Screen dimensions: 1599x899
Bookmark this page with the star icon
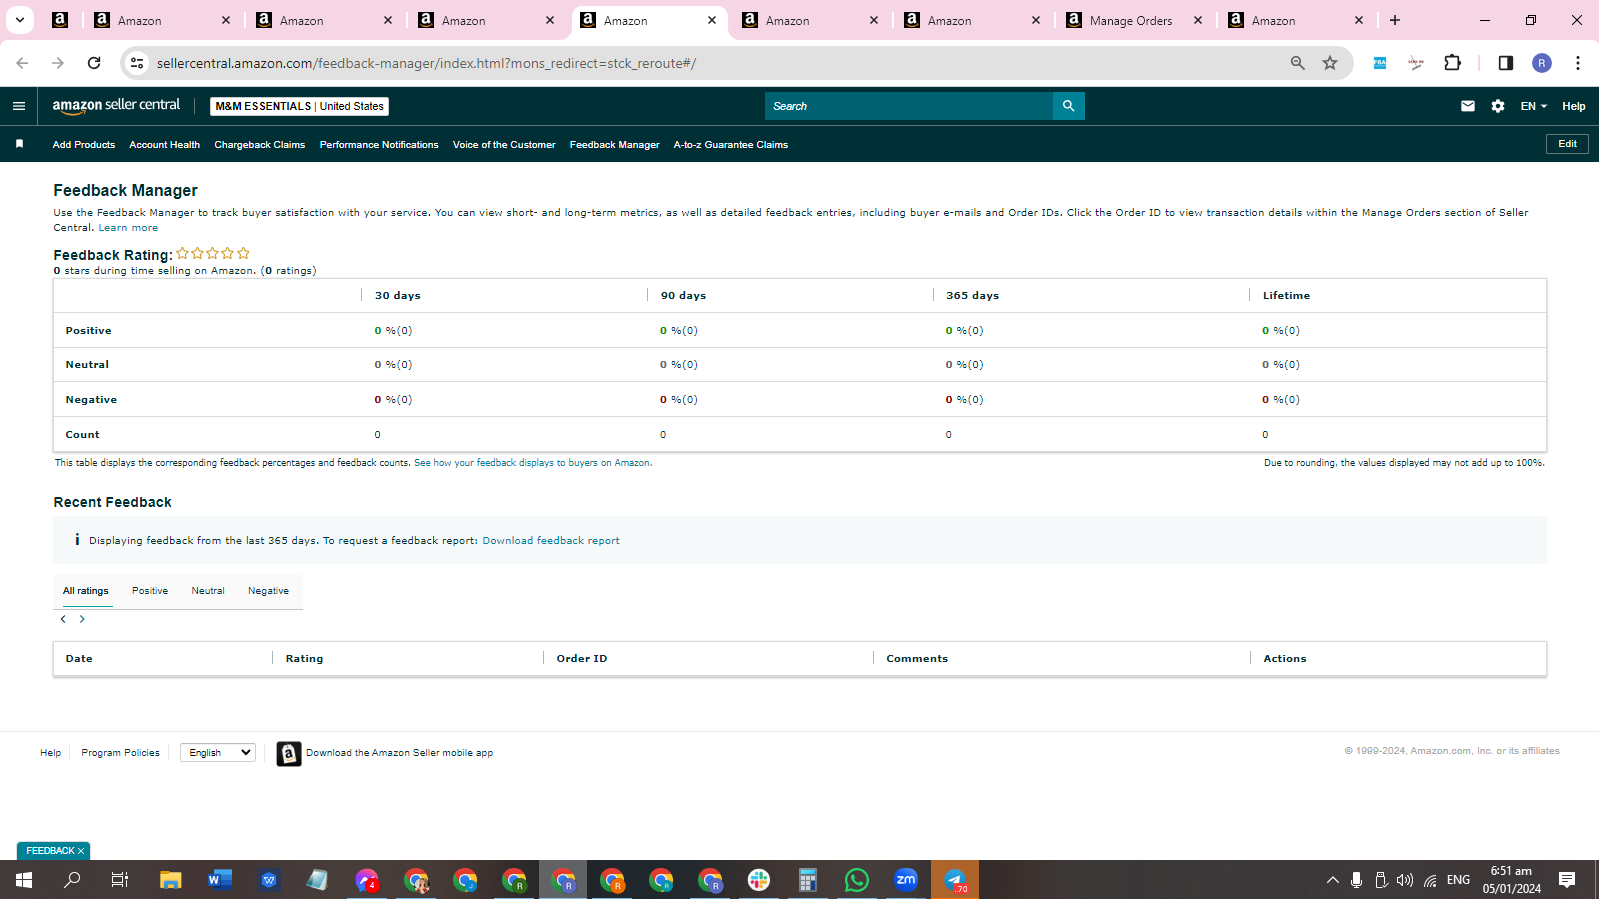pyautogui.click(x=1330, y=63)
